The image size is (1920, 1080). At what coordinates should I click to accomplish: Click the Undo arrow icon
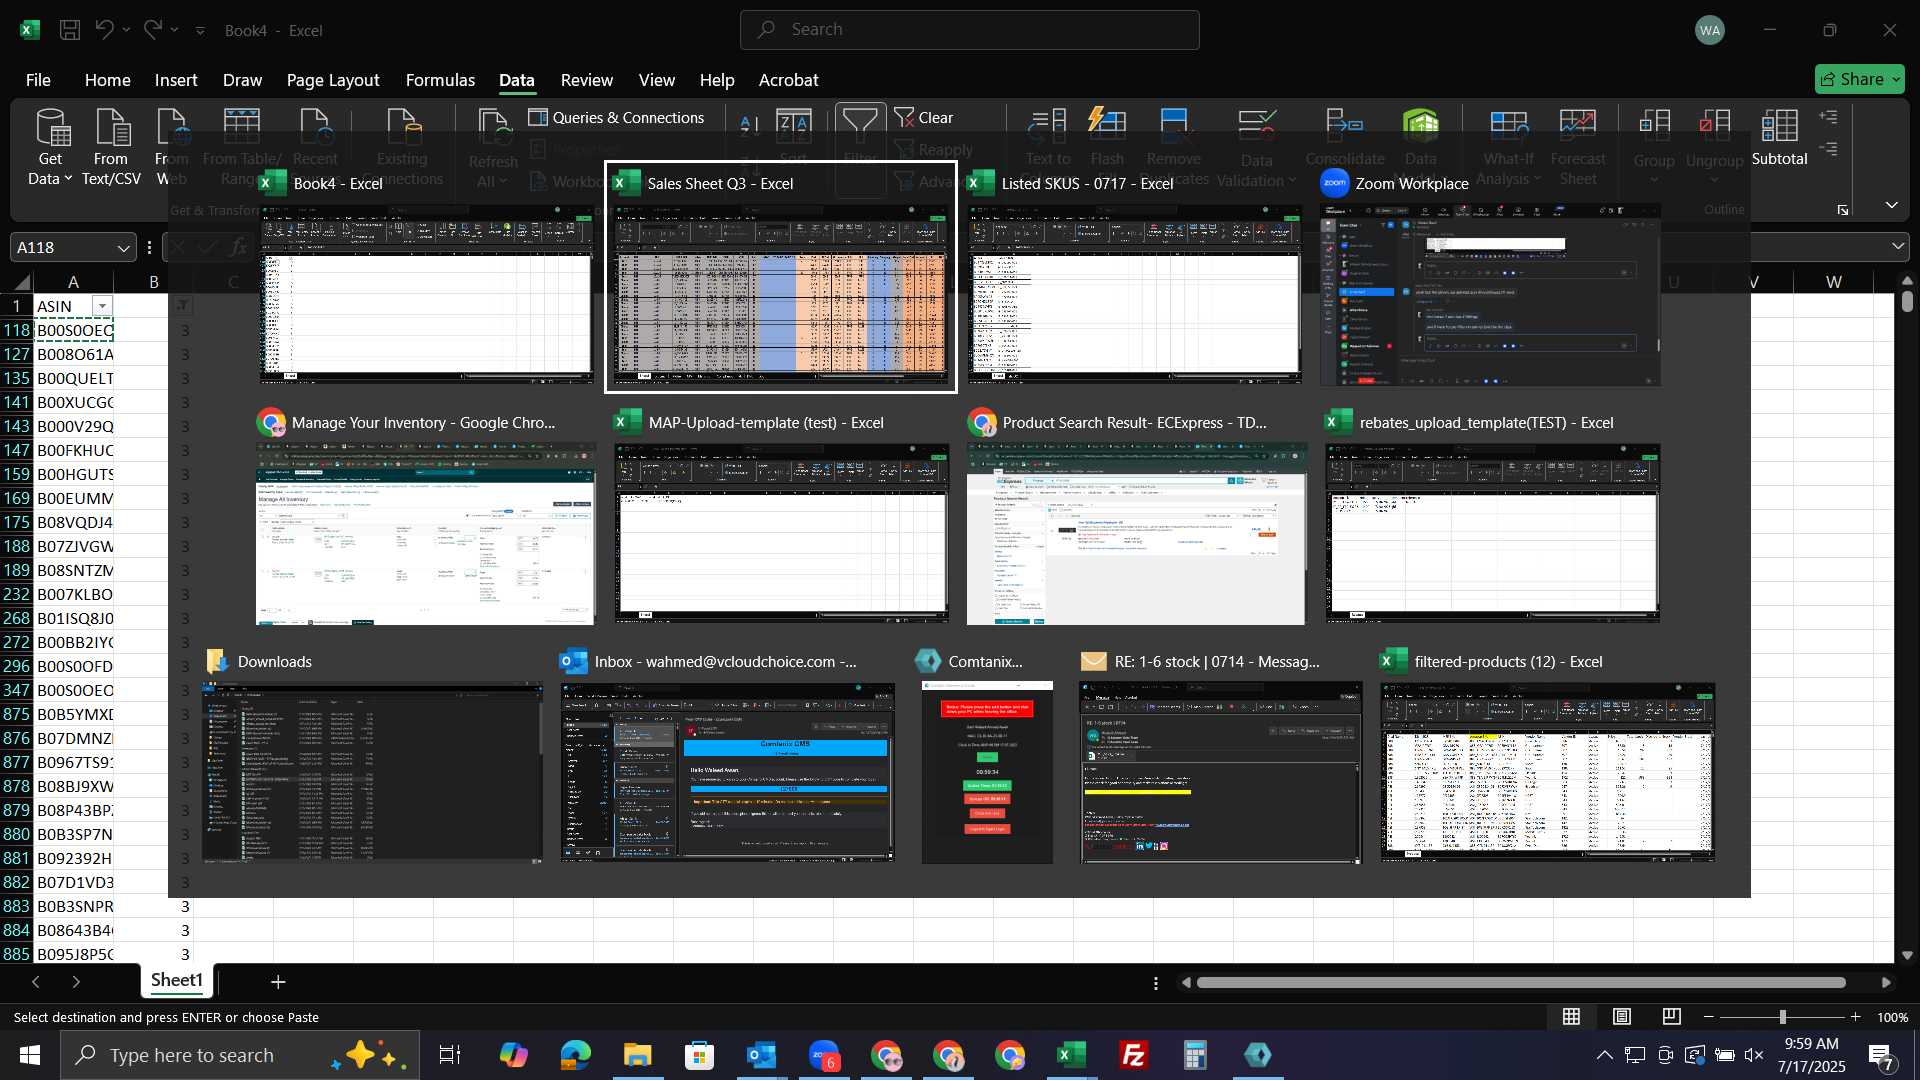tap(104, 30)
